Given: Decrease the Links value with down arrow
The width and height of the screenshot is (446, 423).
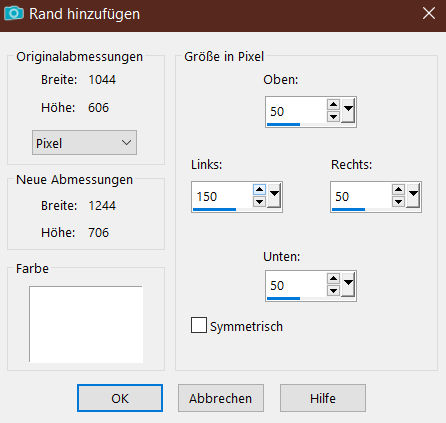Looking at the screenshot, I should [x=259, y=202].
